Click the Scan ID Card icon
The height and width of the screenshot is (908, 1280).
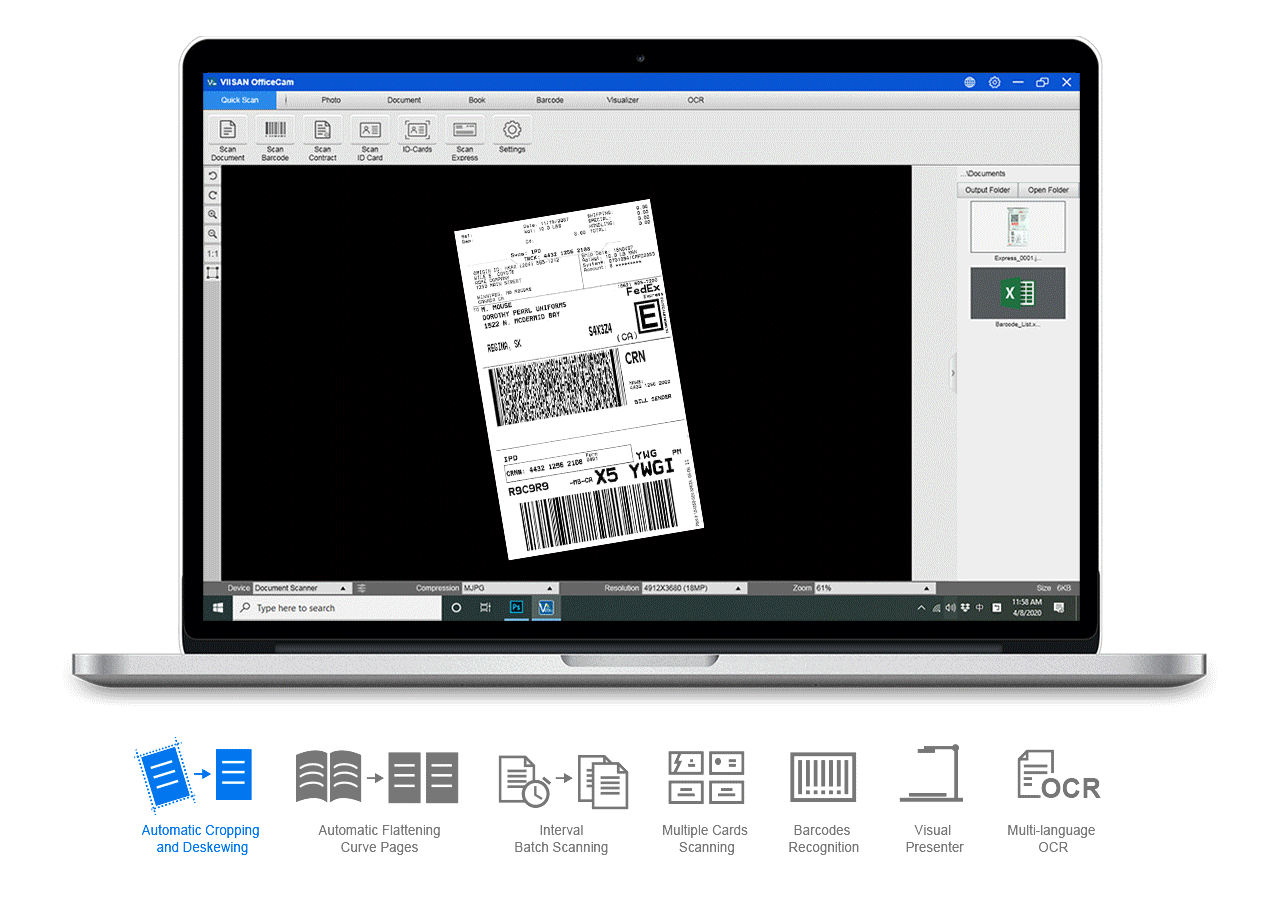[x=369, y=135]
